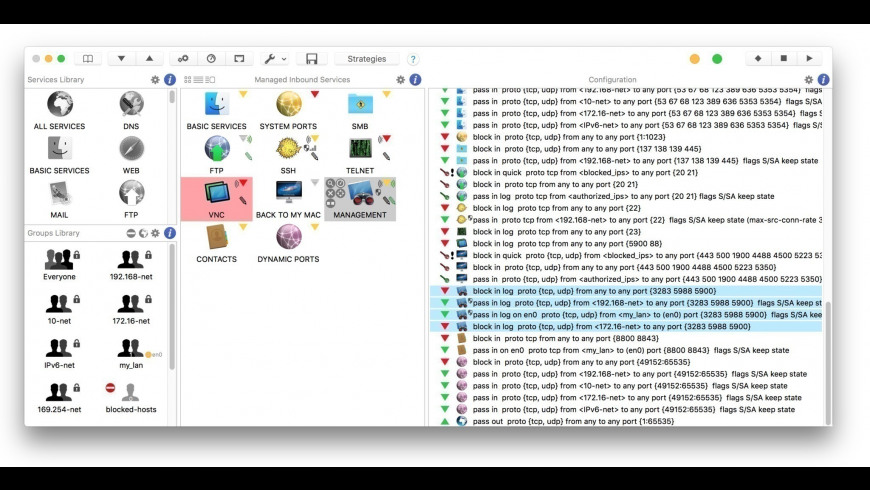The height and width of the screenshot is (490, 870).
Task: Switch to the third view mode icon
Action: pyautogui.click(x=210, y=80)
